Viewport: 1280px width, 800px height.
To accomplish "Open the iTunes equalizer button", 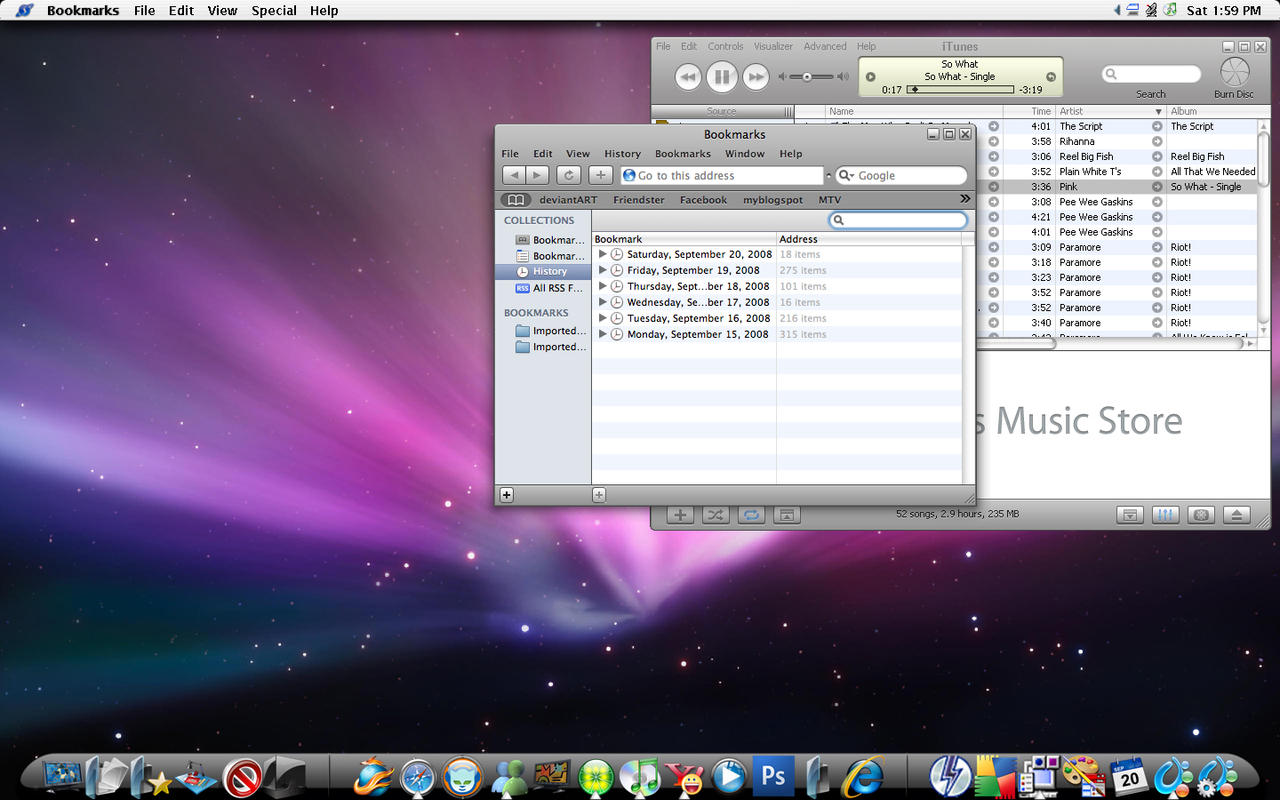I will click(x=1165, y=515).
